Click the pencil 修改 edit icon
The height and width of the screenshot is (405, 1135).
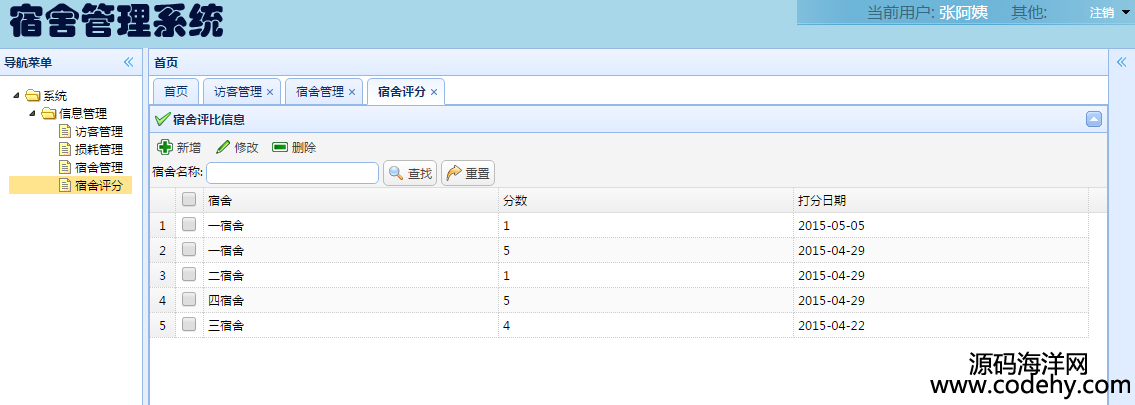point(223,147)
